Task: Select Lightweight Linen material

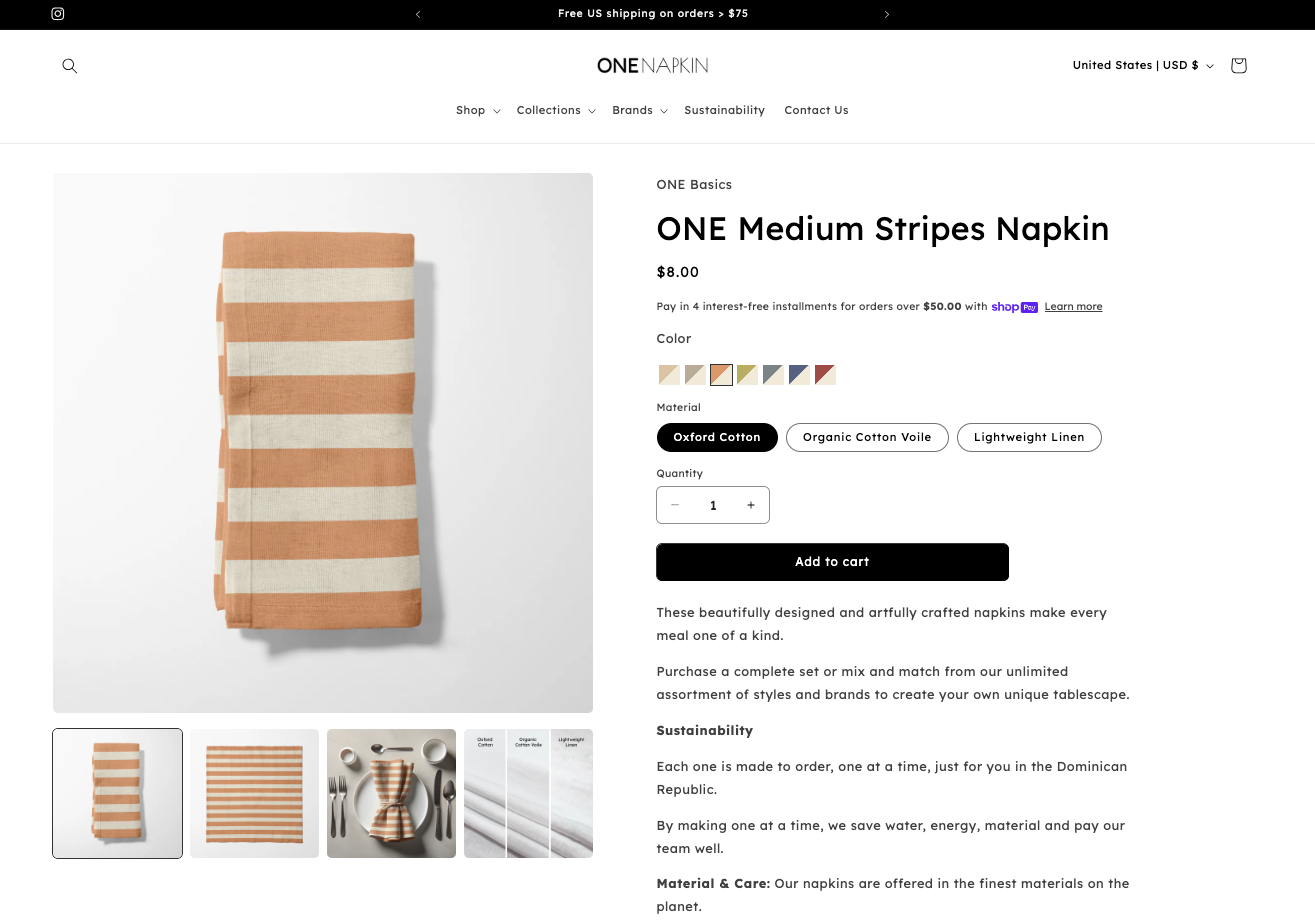Action: pos(1029,437)
